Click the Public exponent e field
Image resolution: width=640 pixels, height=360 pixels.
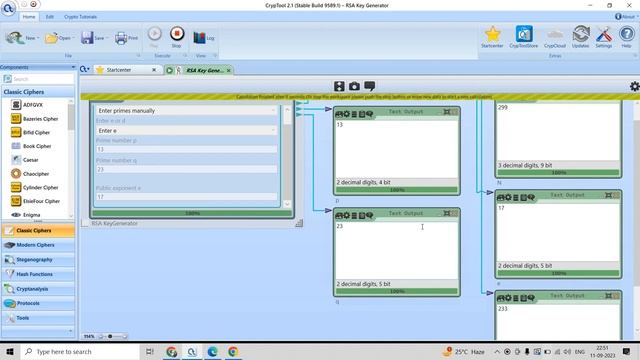[x=187, y=197]
